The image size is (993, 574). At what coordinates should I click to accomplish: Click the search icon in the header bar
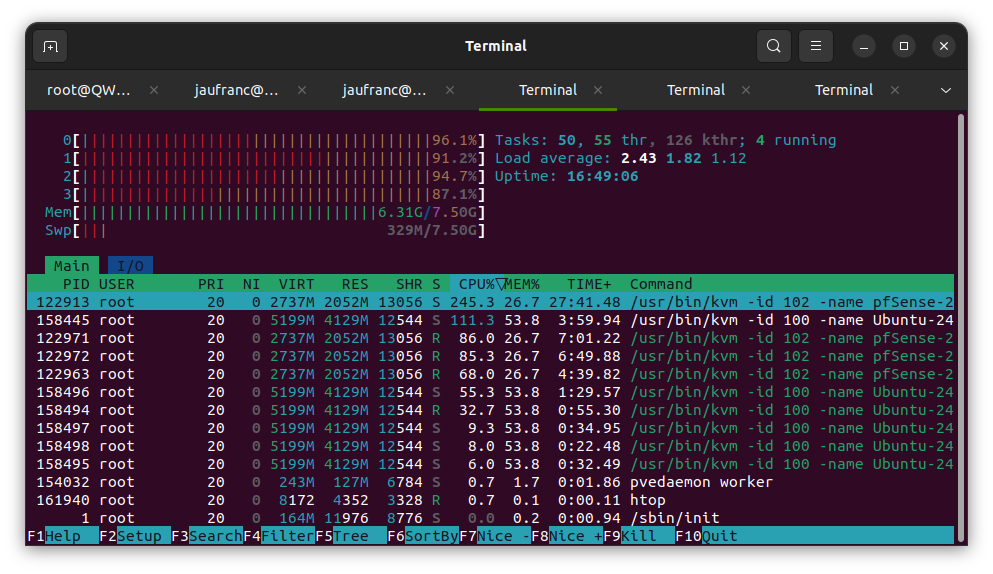[773, 46]
